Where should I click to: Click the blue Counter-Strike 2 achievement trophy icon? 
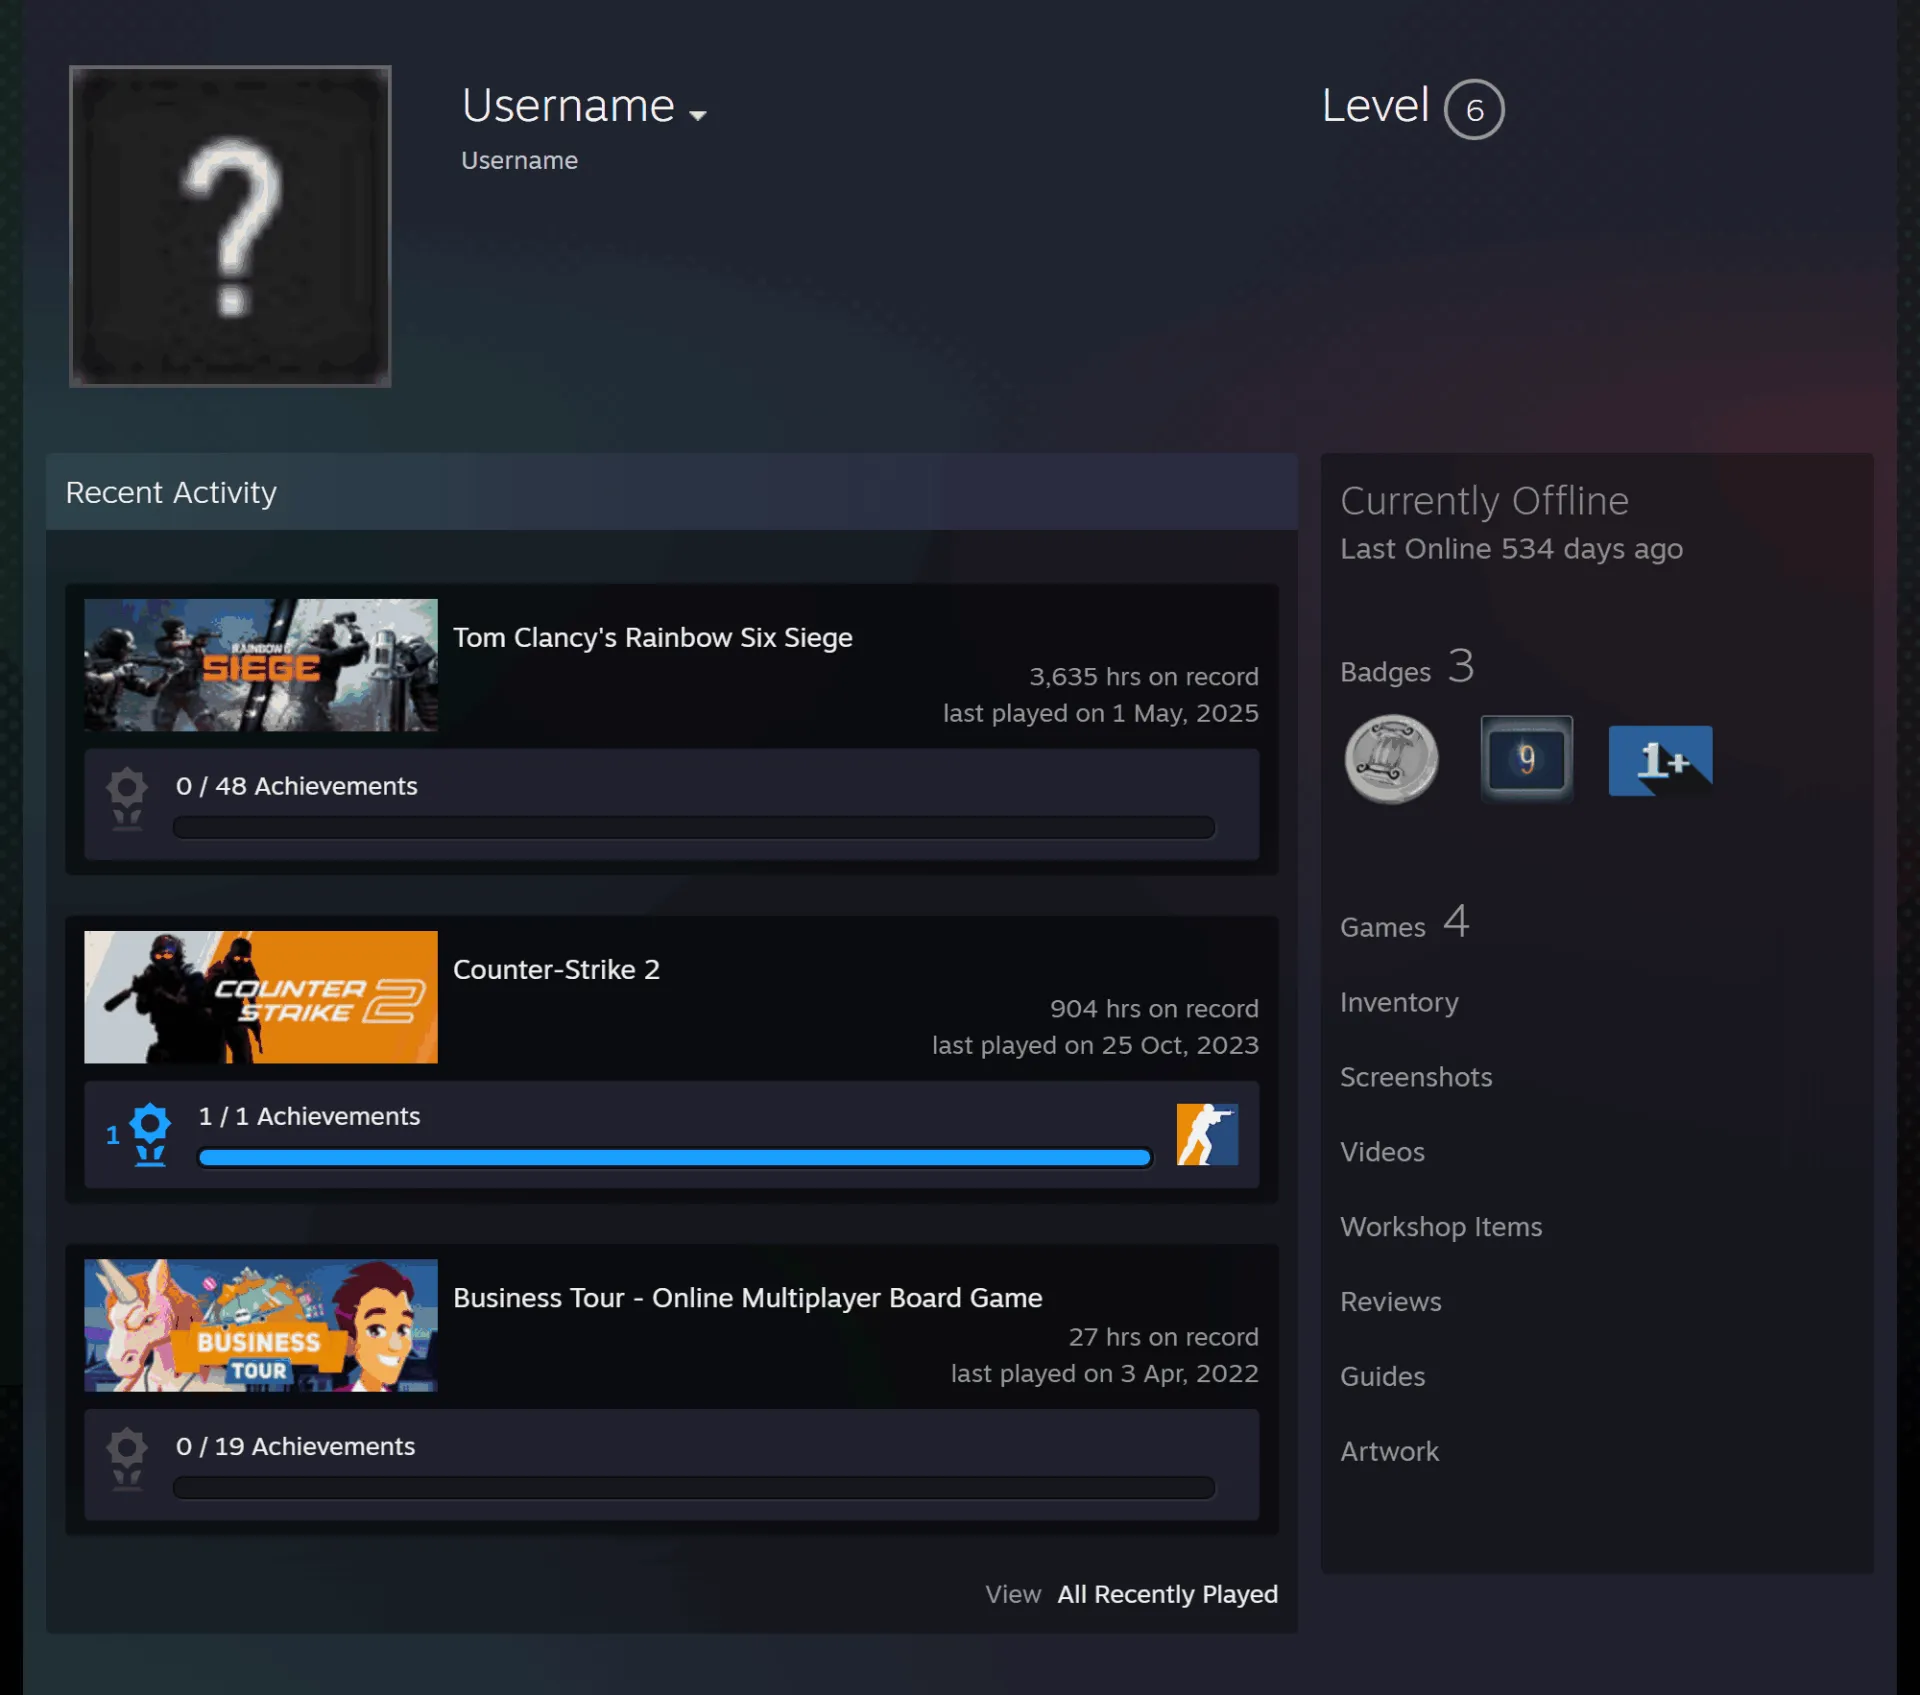click(x=150, y=1134)
